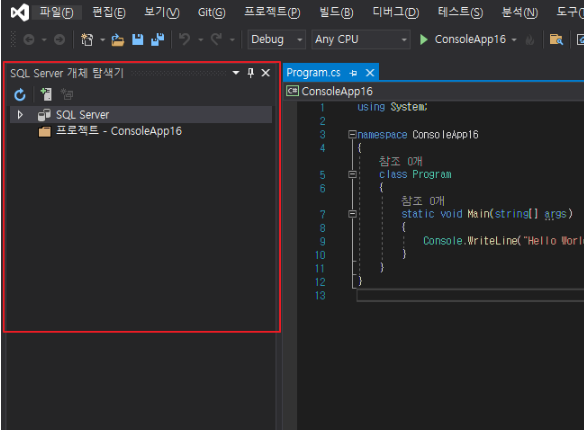Screen dimensions: 584x430
Task: Click line number 13 in editor
Action: point(320,296)
